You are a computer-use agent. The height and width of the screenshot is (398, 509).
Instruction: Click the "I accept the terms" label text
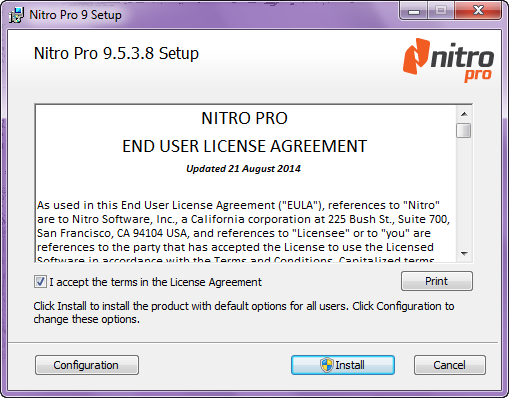[x=155, y=282]
